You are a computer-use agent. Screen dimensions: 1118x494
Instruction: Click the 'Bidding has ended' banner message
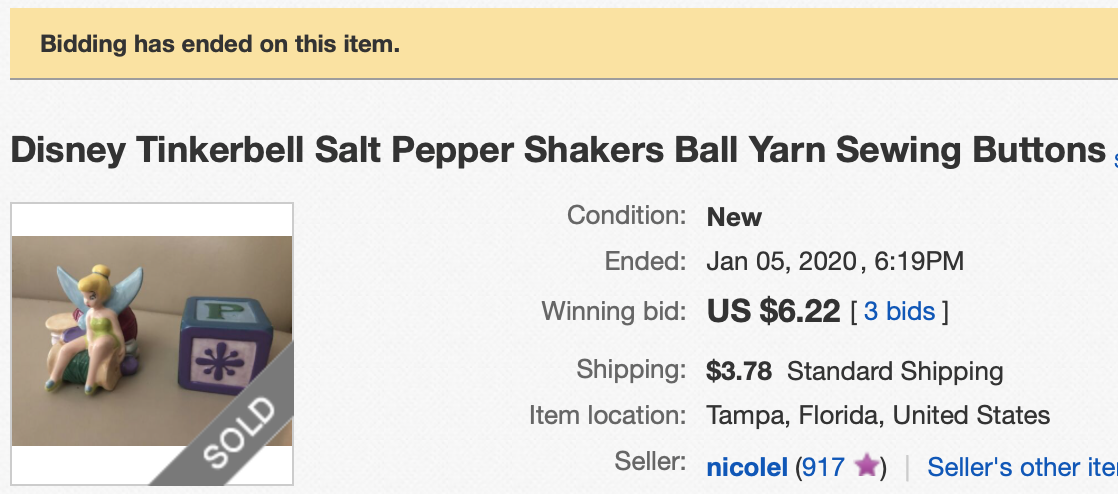click(x=219, y=44)
